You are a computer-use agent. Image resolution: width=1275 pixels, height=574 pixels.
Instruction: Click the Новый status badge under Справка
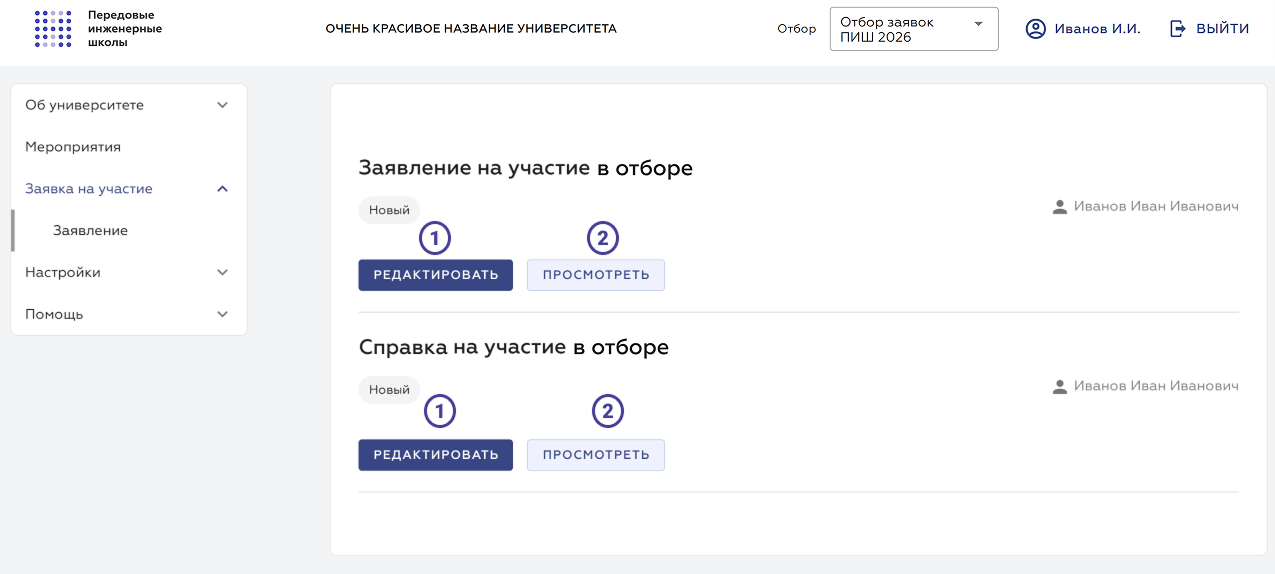389,390
